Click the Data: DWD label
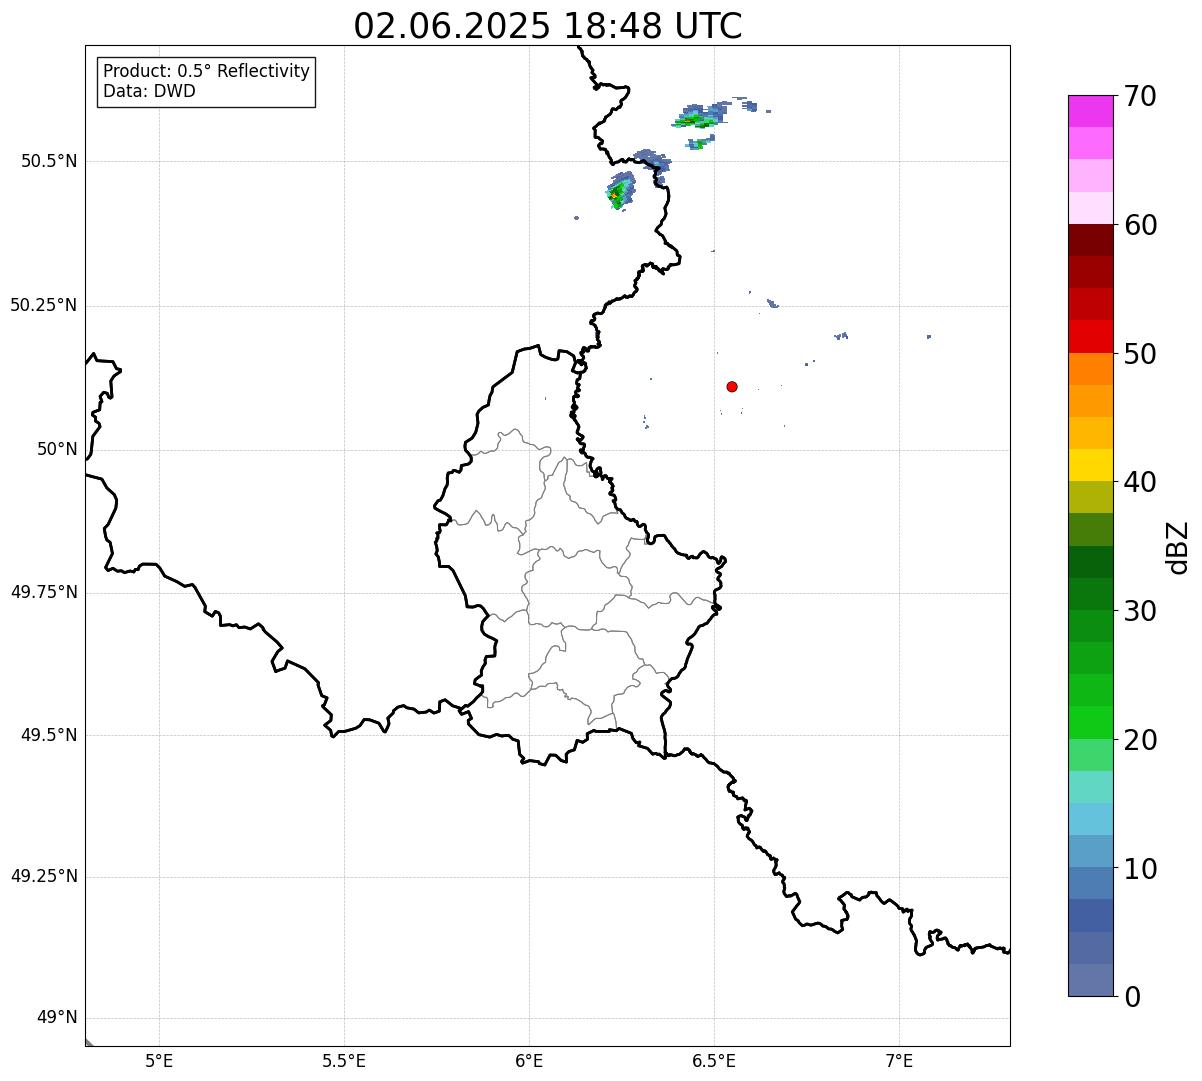The width and height of the screenshot is (1202, 1081). click(149, 91)
